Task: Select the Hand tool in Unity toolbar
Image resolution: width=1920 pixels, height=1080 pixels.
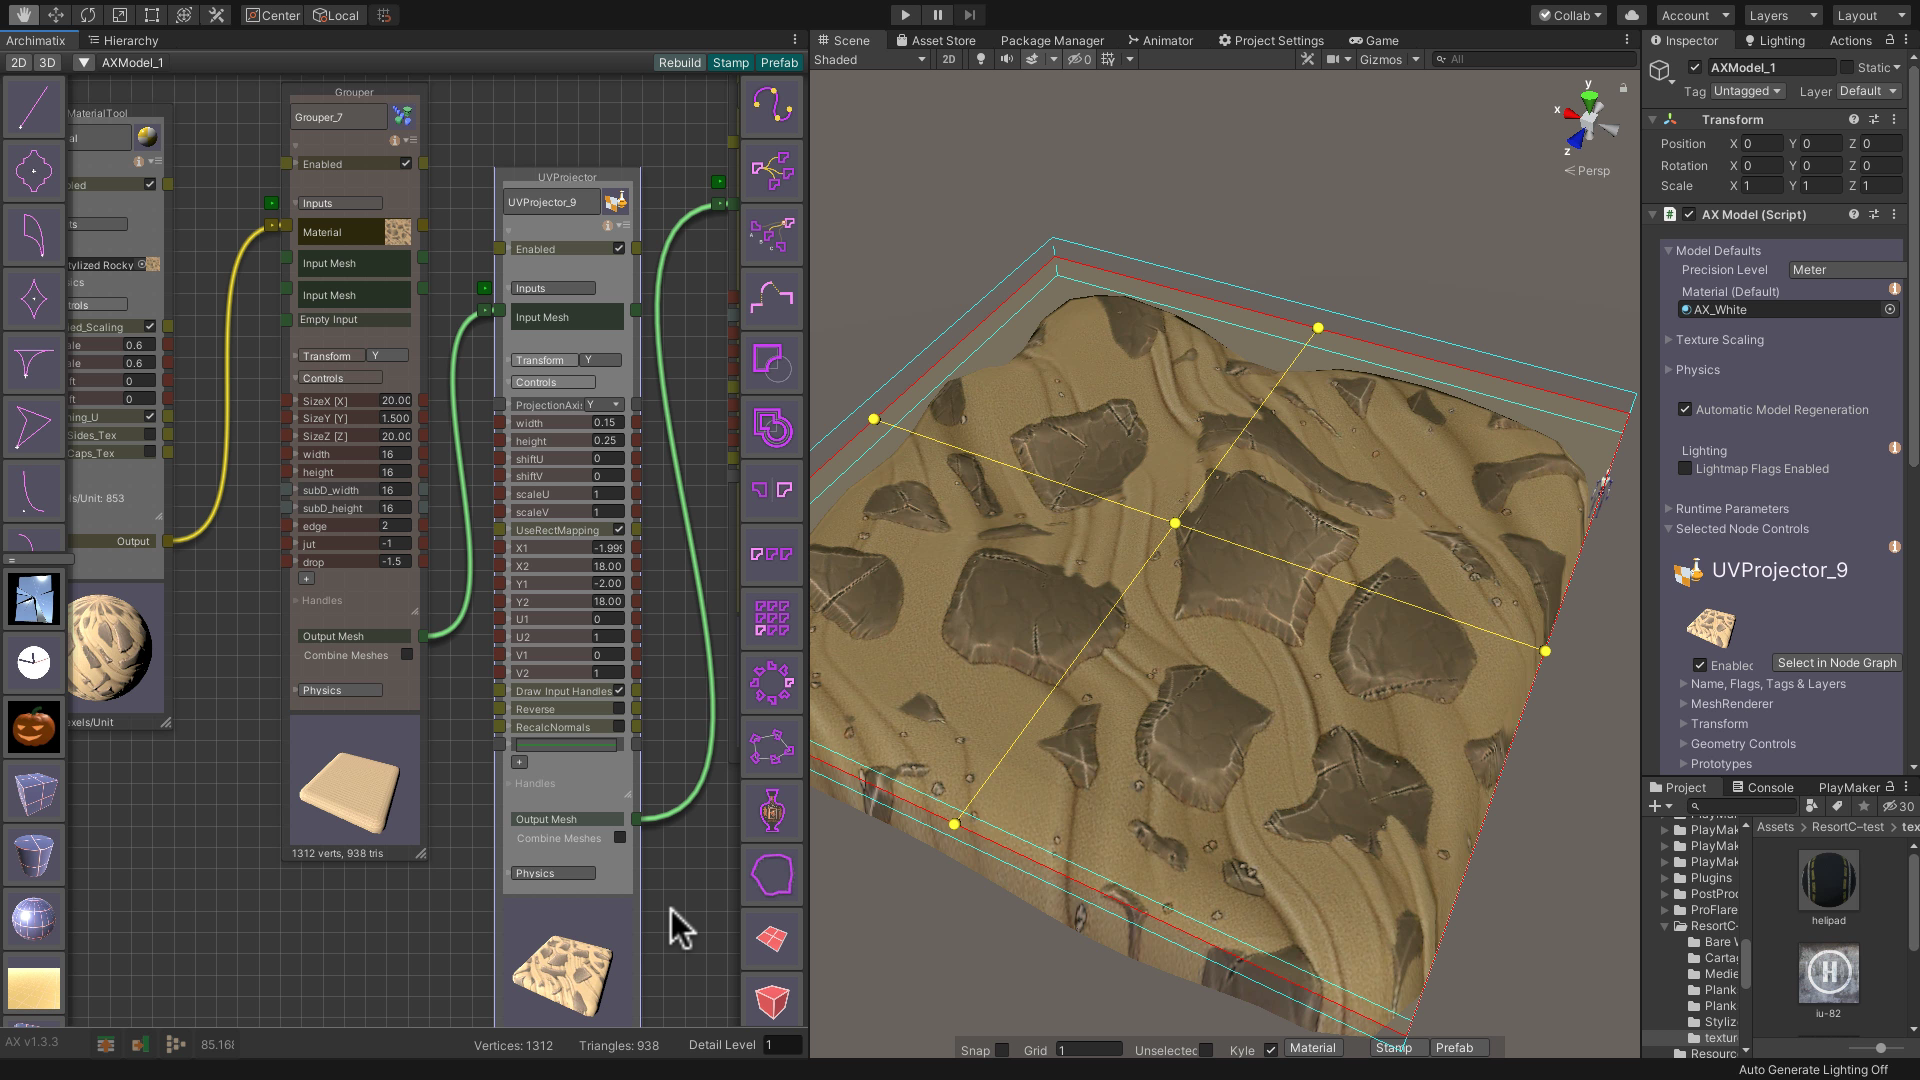Action: [x=24, y=15]
